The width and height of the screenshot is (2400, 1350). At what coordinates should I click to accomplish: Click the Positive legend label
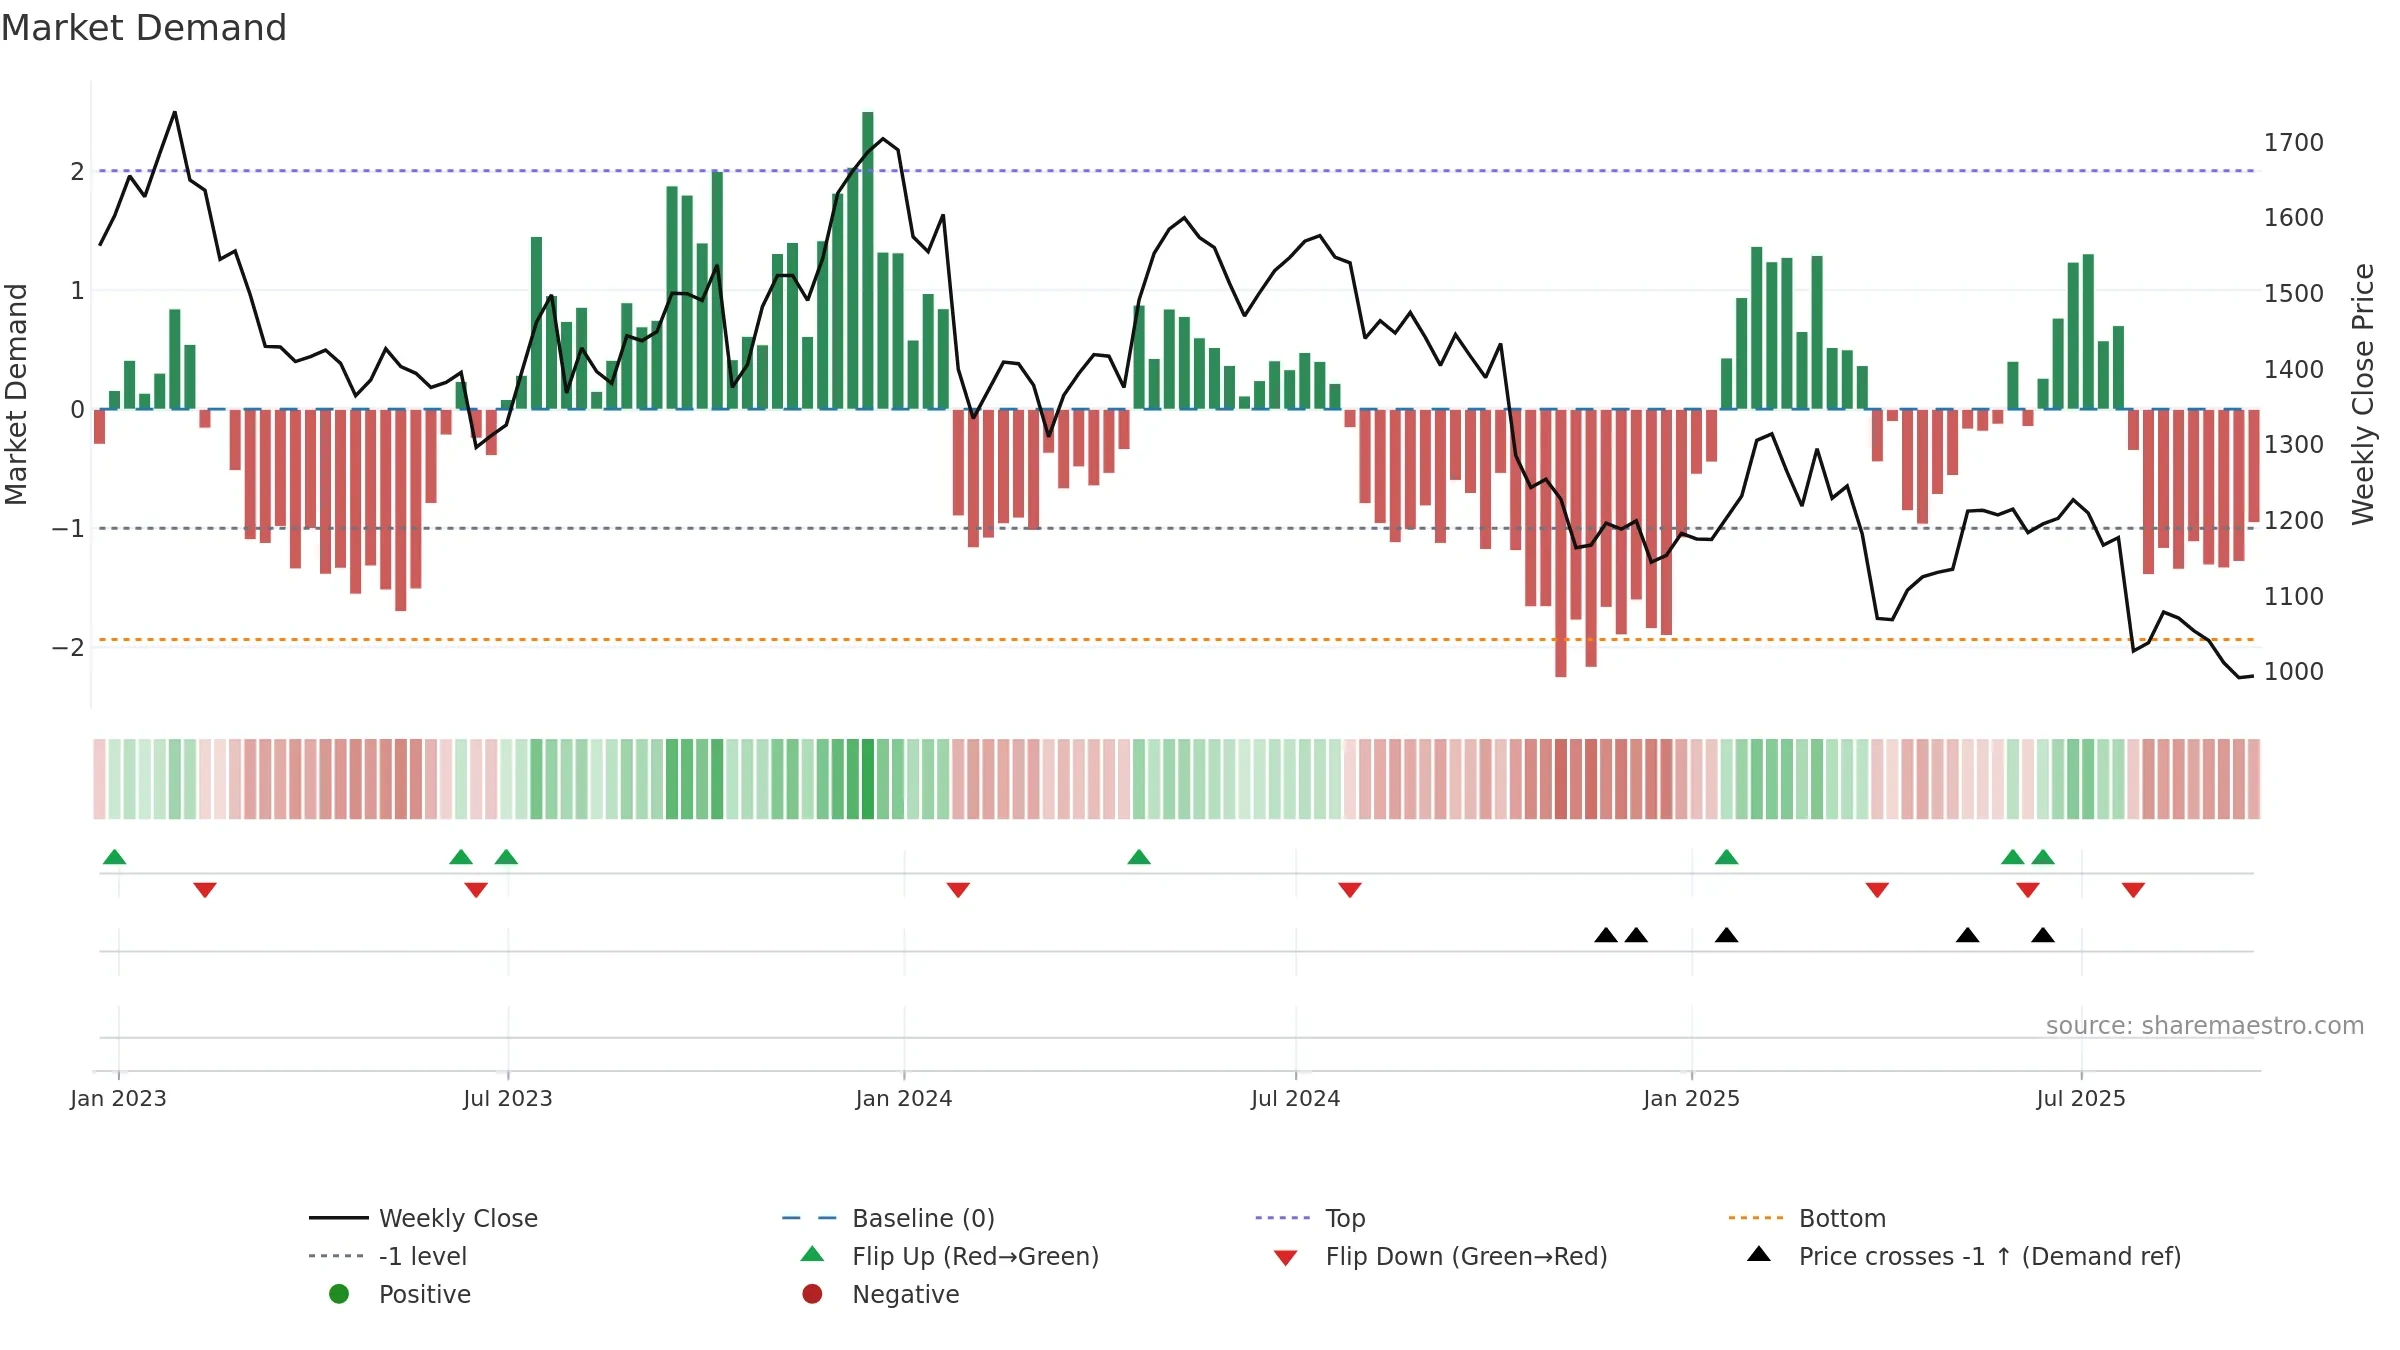coord(424,1294)
